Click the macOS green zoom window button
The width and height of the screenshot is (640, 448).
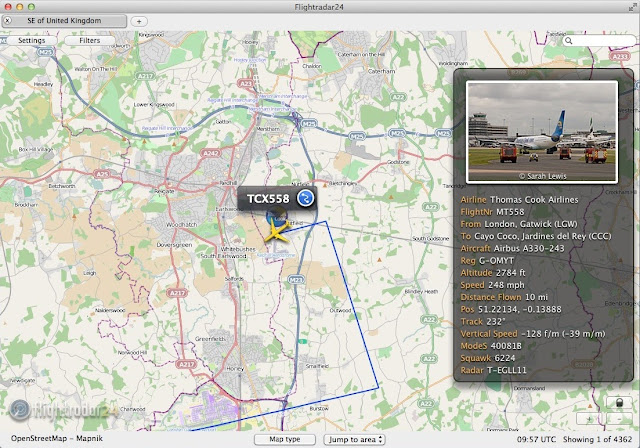(31, 7)
